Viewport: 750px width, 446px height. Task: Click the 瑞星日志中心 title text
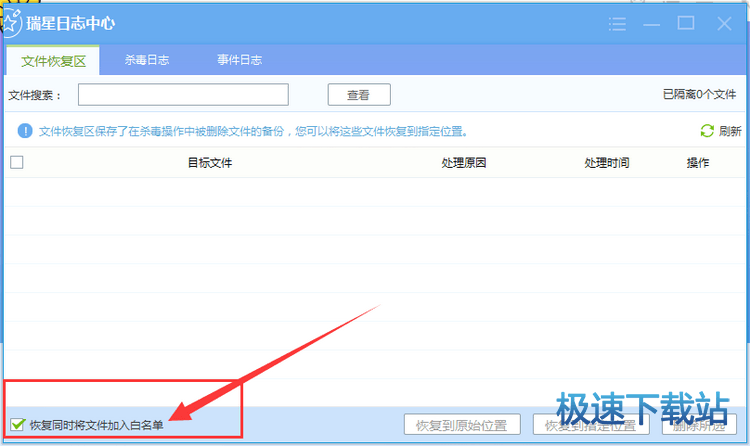click(70, 23)
